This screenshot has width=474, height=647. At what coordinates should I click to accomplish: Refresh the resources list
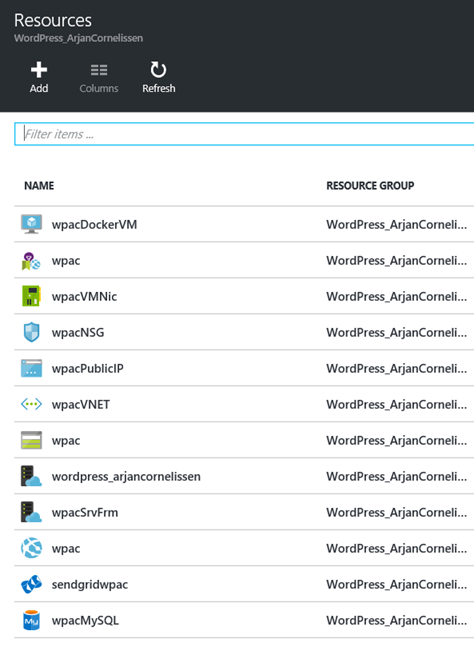click(x=158, y=78)
